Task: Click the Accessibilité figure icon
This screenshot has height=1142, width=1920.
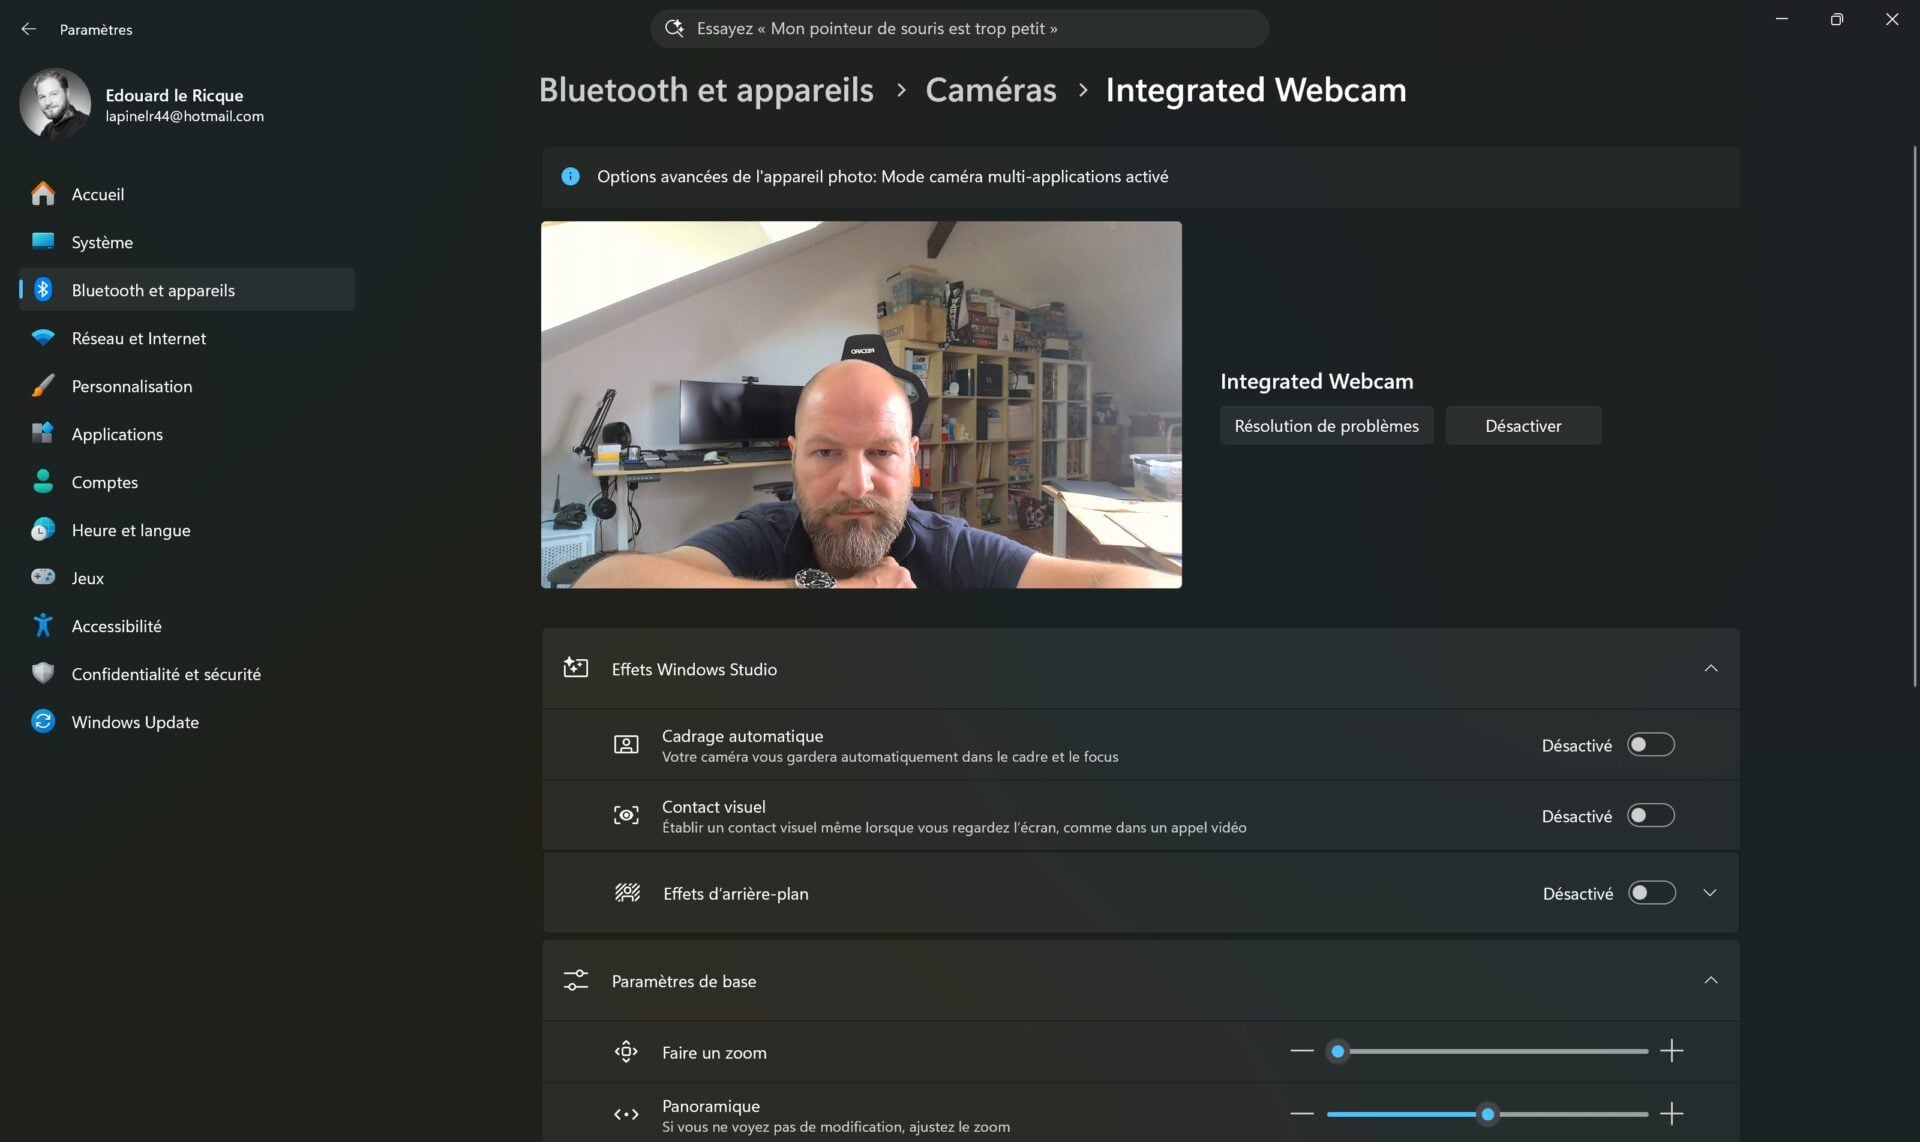Action: pos(42,626)
